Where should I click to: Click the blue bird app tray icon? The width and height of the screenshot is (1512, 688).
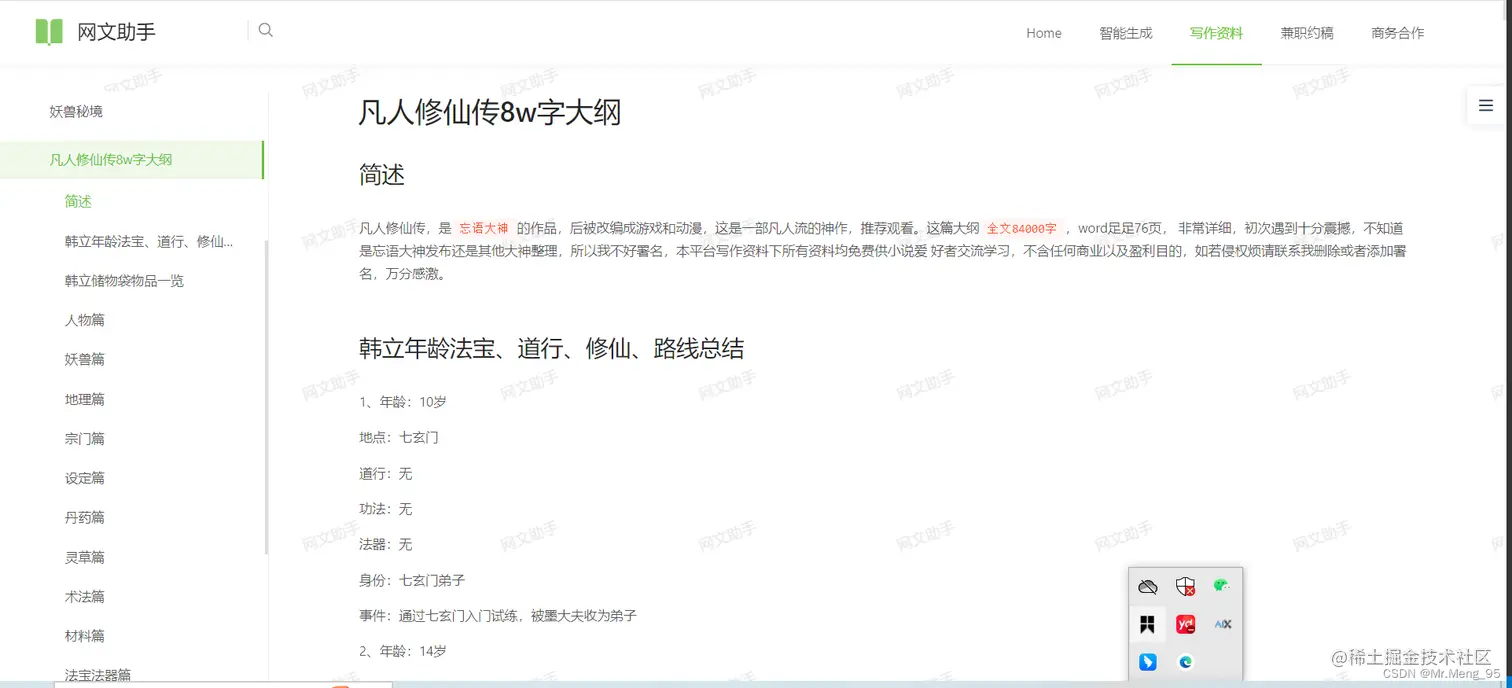[x=1147, y=661]
